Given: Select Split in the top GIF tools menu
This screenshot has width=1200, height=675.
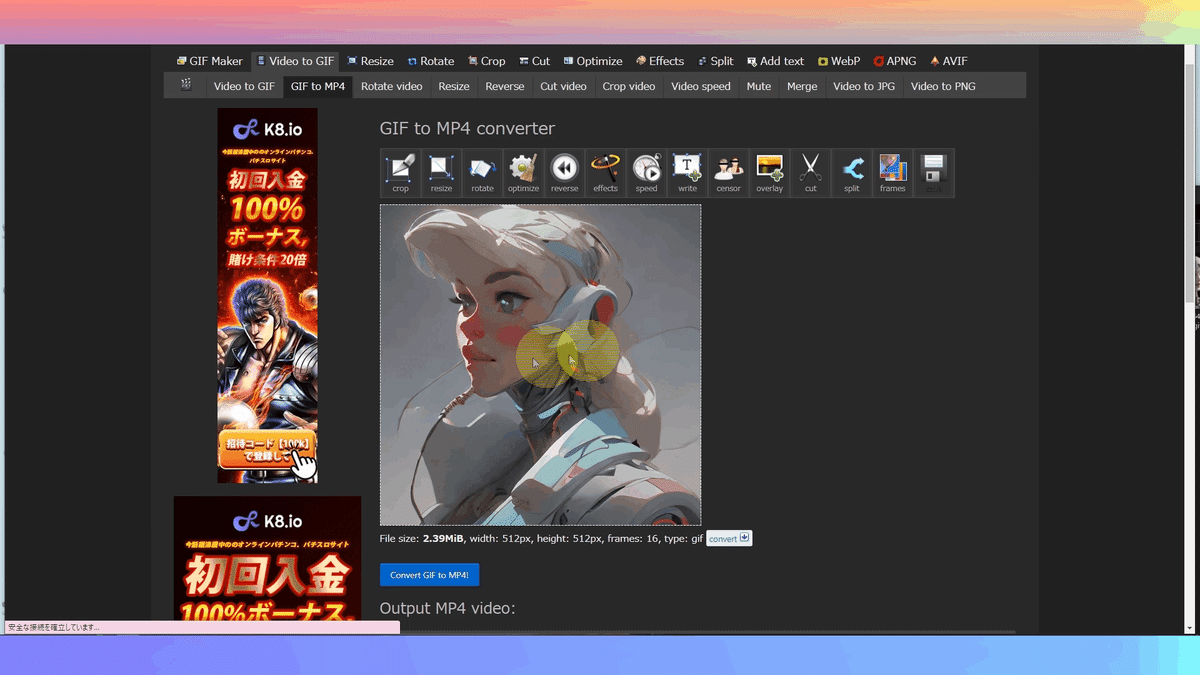Looking at the screenshot, I should (715, 61).
